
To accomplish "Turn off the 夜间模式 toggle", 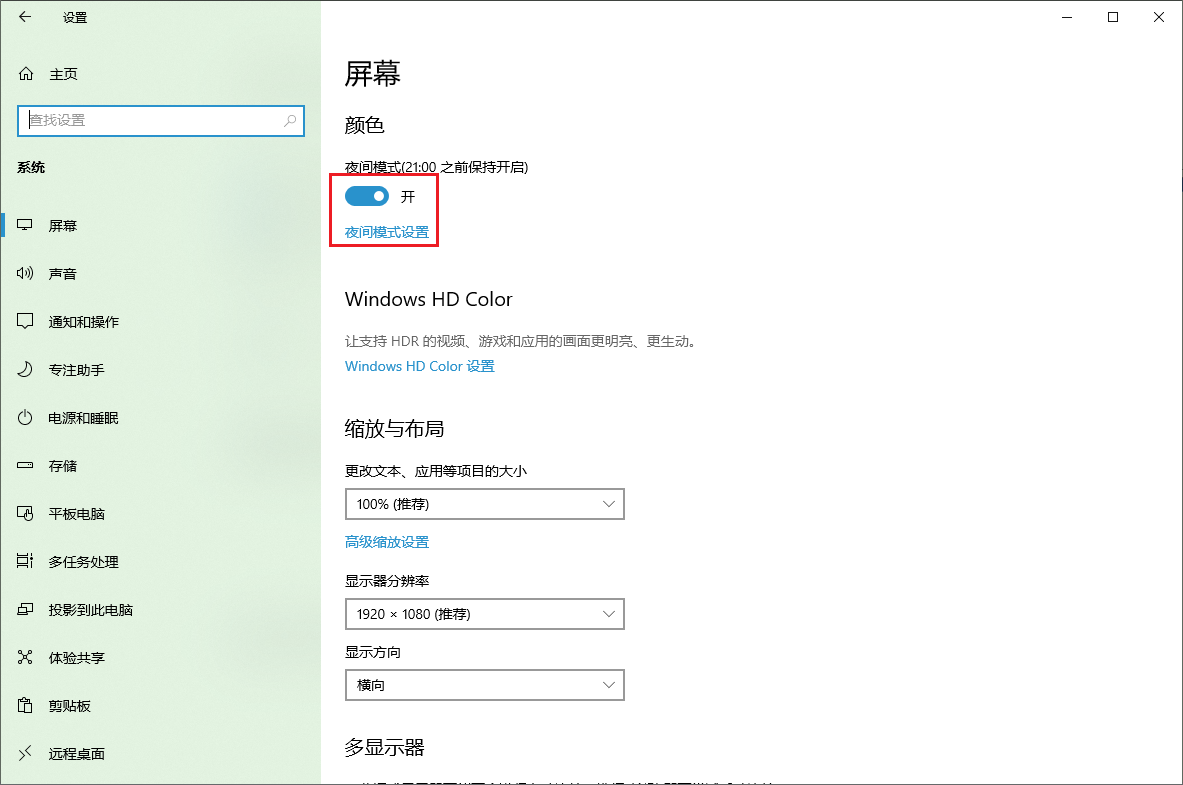I will click(x=367, y=196).
